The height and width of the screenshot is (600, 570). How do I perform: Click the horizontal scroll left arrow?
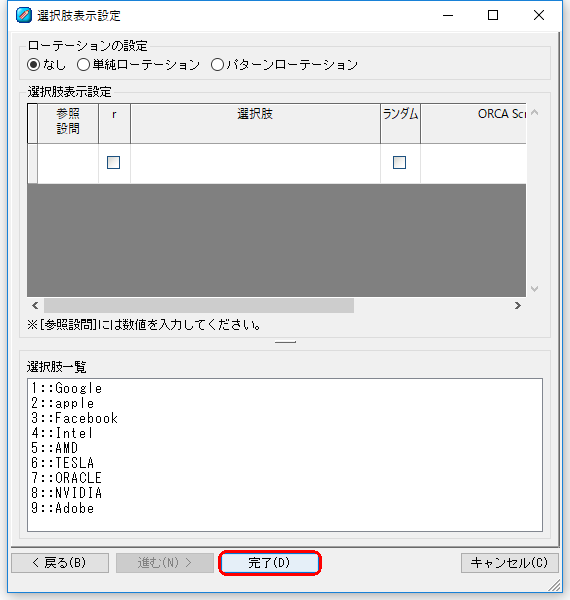tap(35, 305)
